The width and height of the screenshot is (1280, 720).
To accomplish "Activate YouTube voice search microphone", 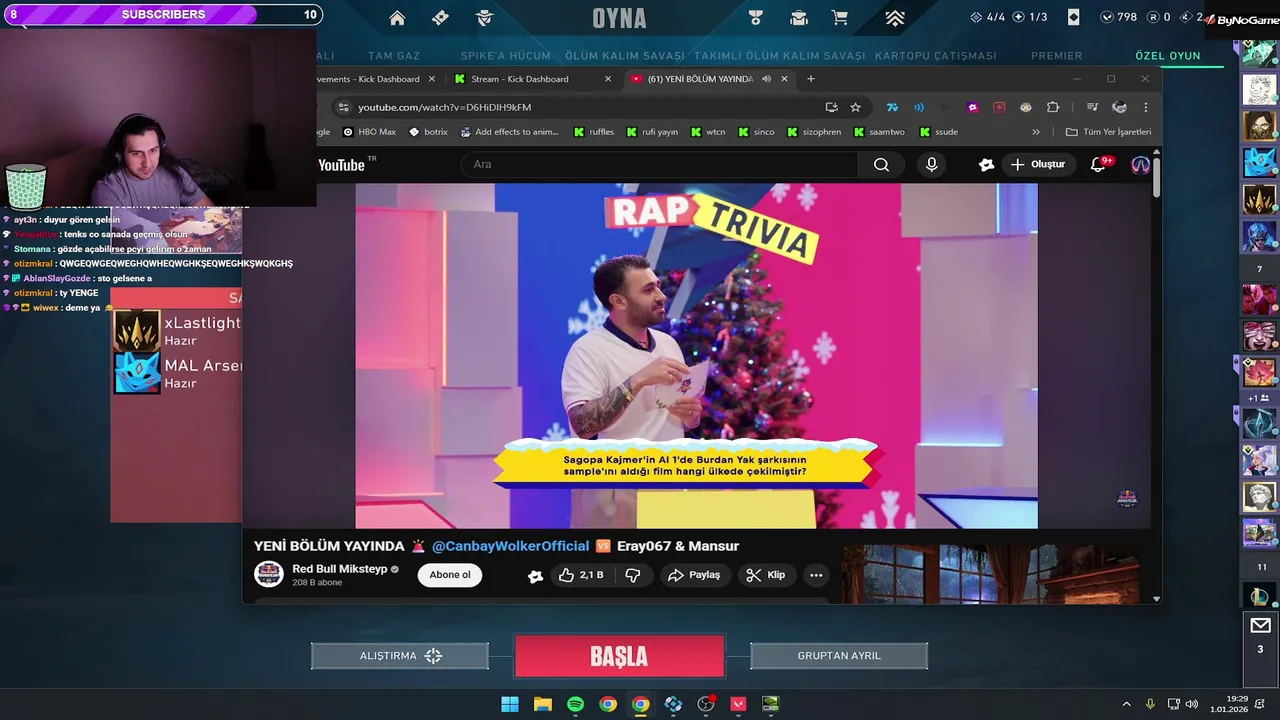I will tap(932, 165).
